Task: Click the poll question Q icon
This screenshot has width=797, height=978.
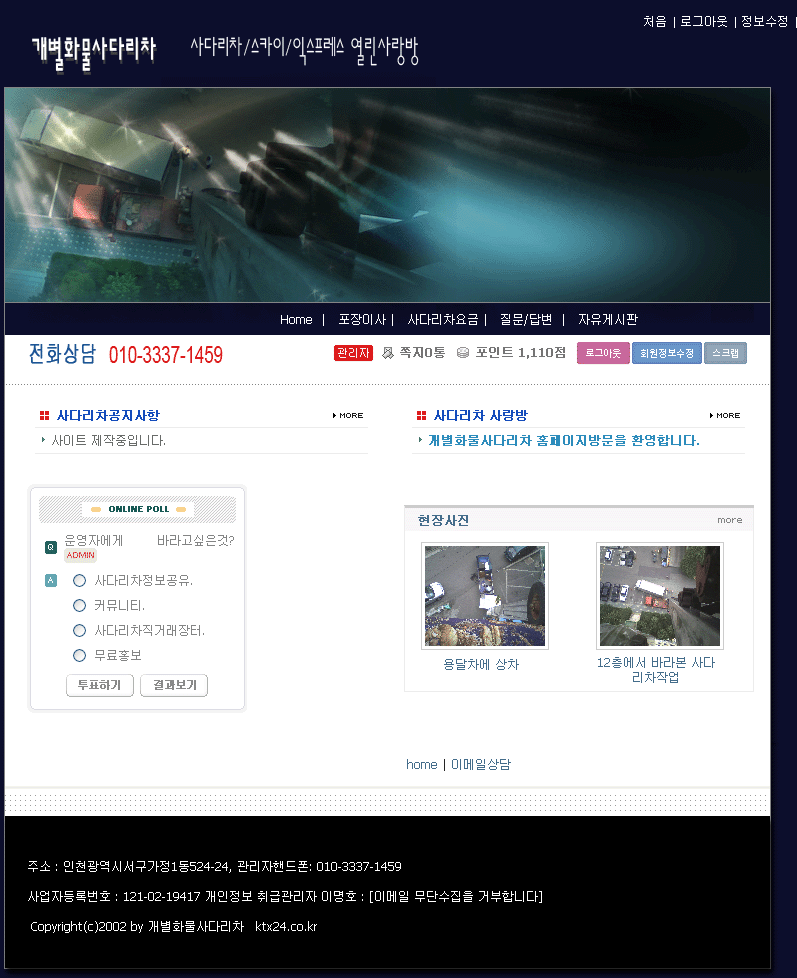Action: [x=51, y=547]
